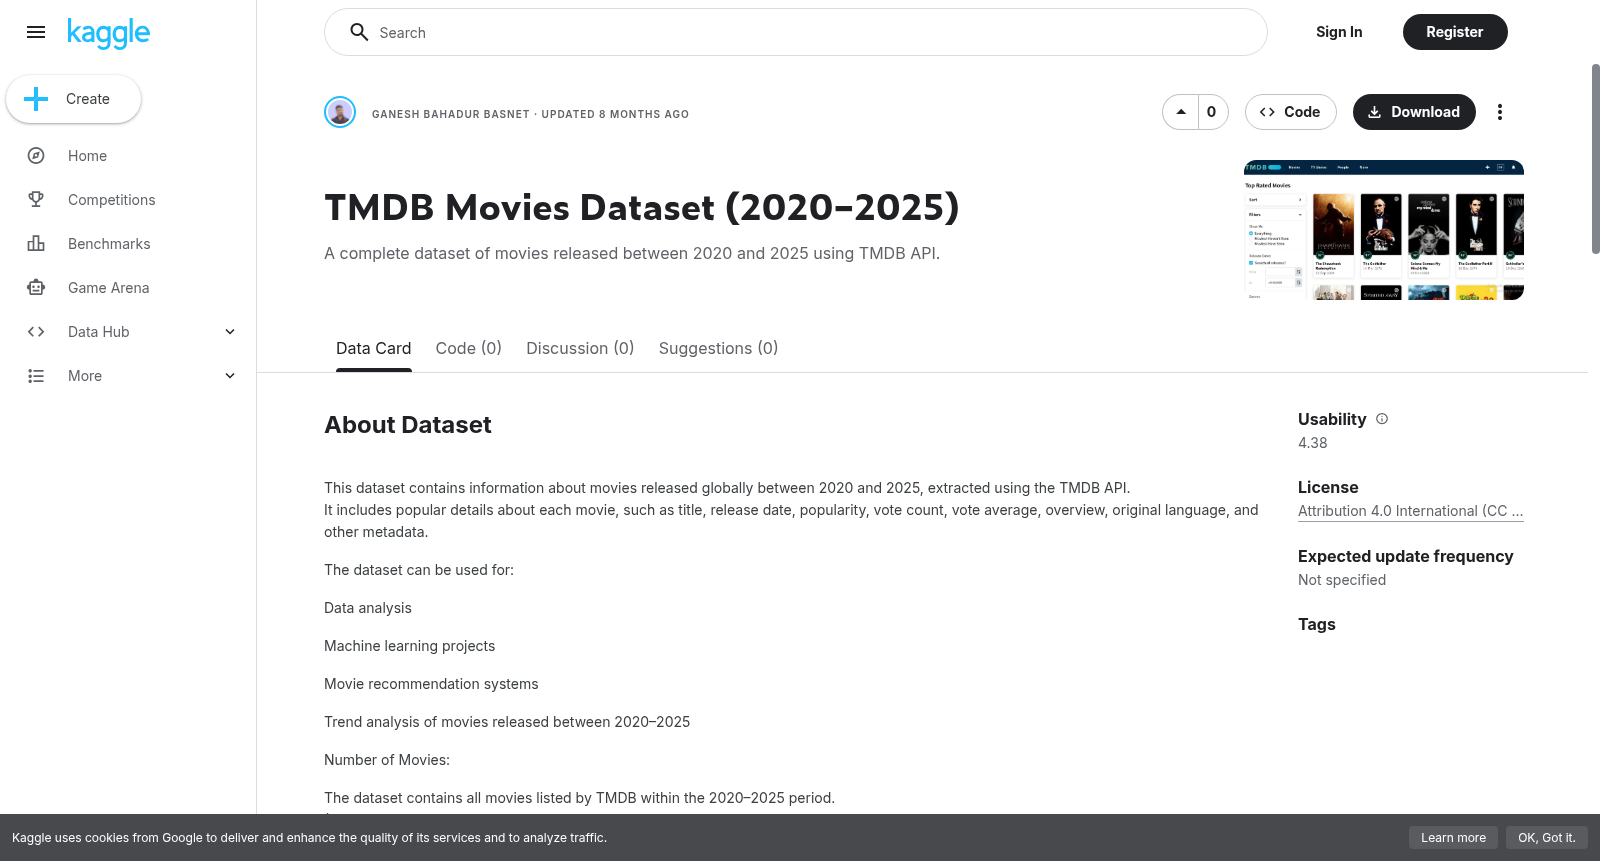
Task: Click the Benchmarks chart icon
Action: click(36, 244)
